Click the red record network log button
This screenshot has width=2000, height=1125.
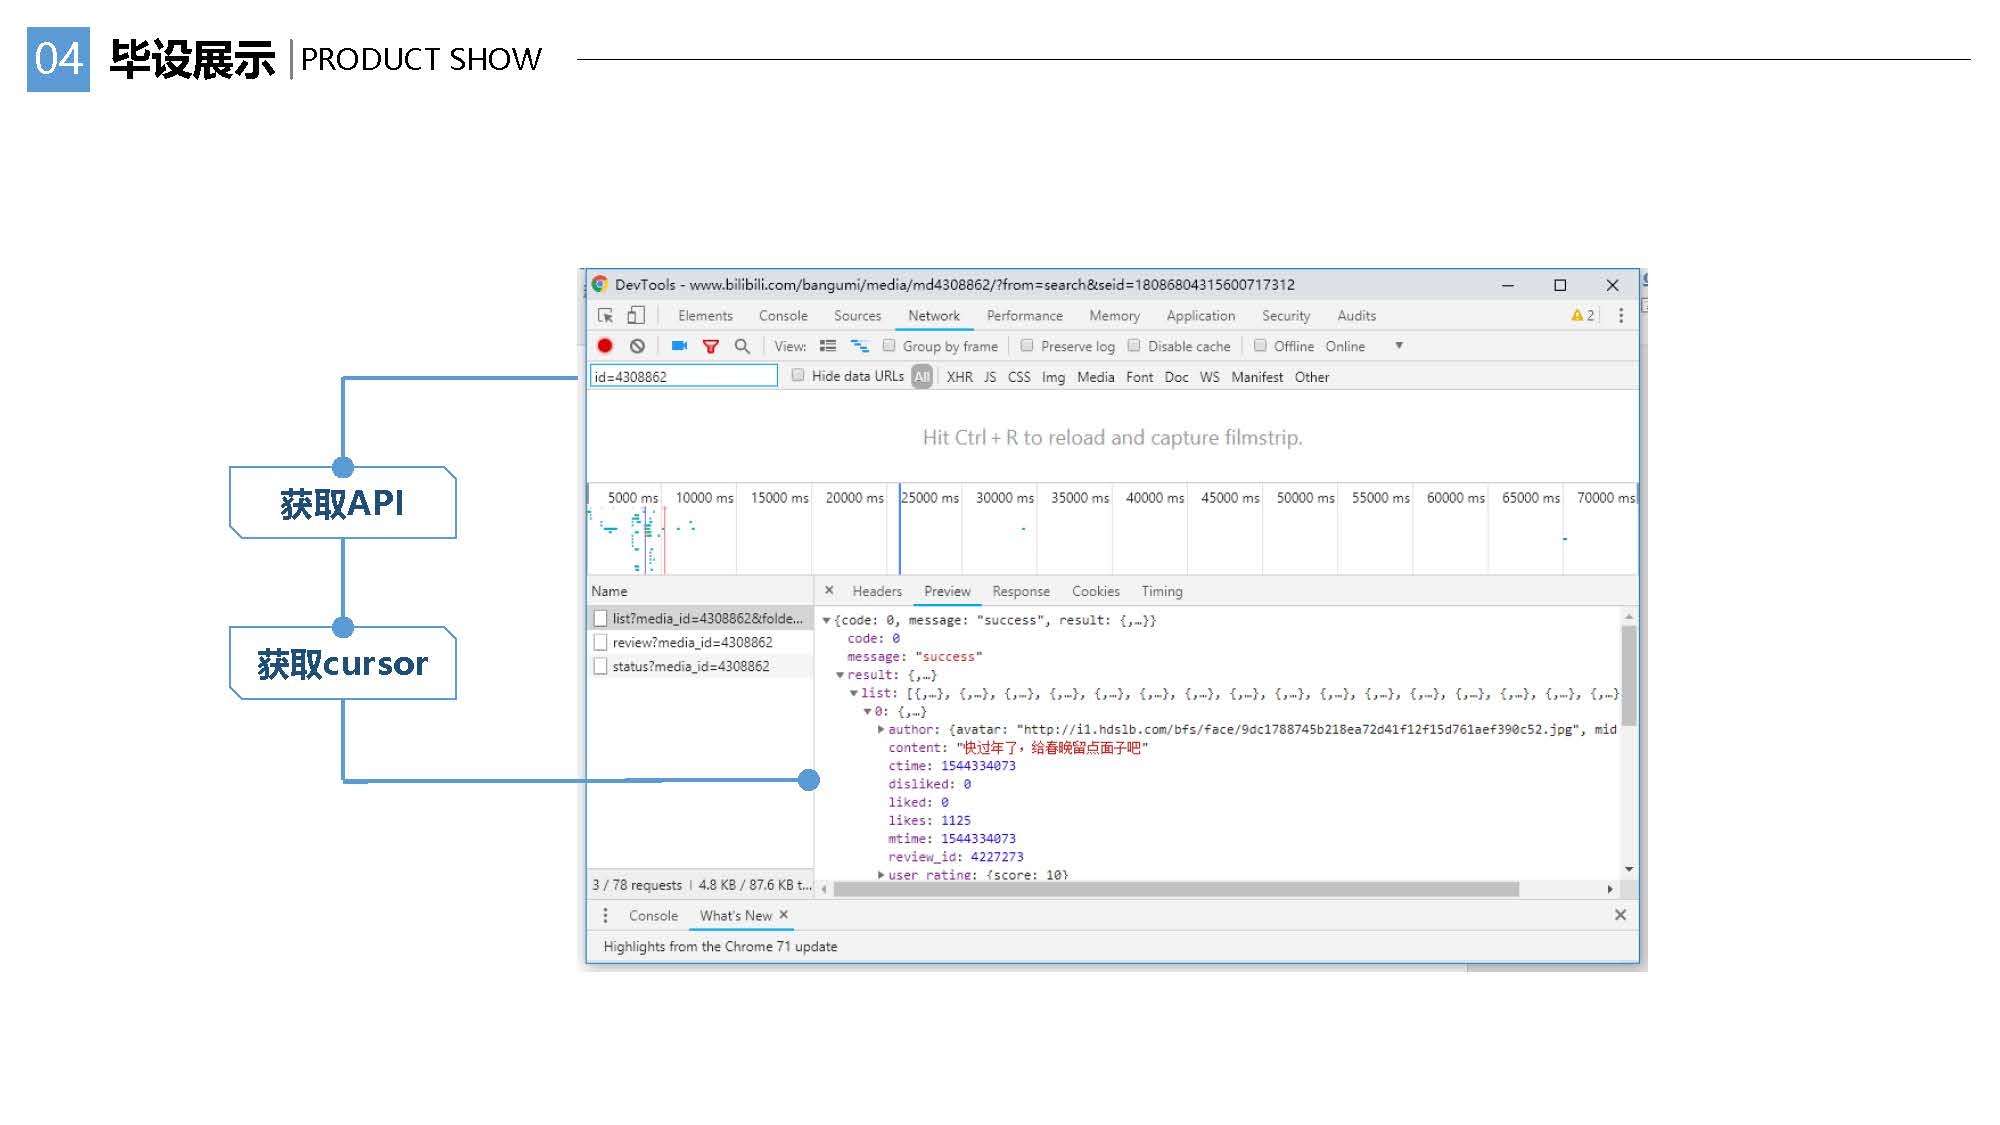click(x=605, y=346)
